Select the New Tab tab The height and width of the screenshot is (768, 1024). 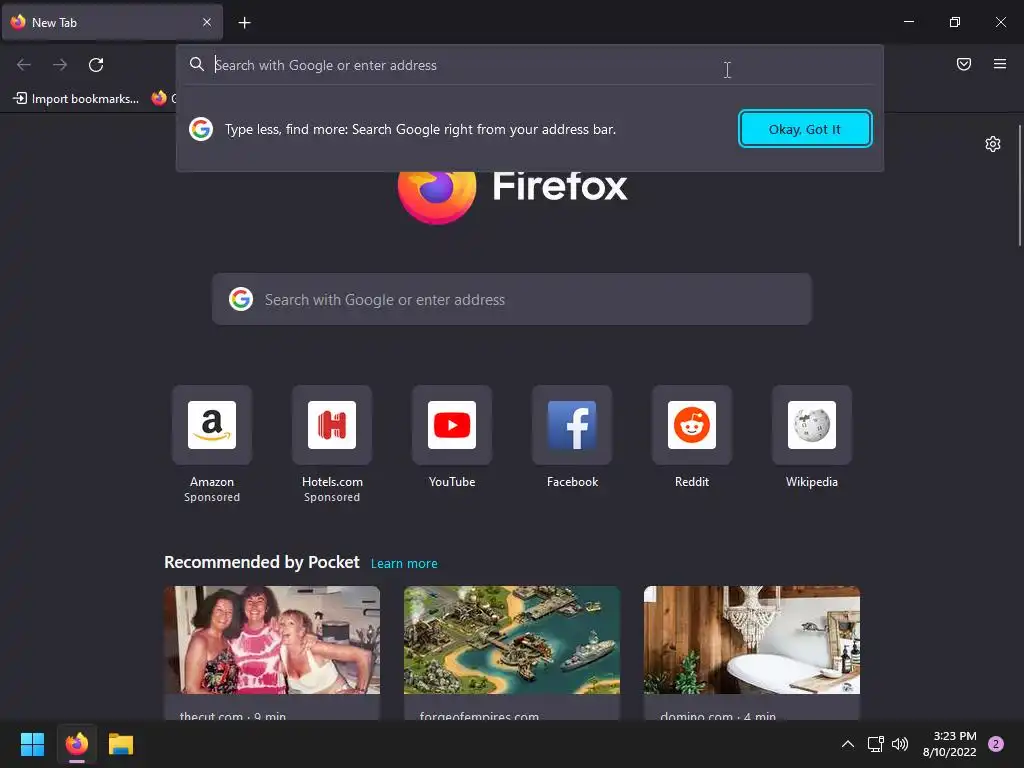point(112,22)
